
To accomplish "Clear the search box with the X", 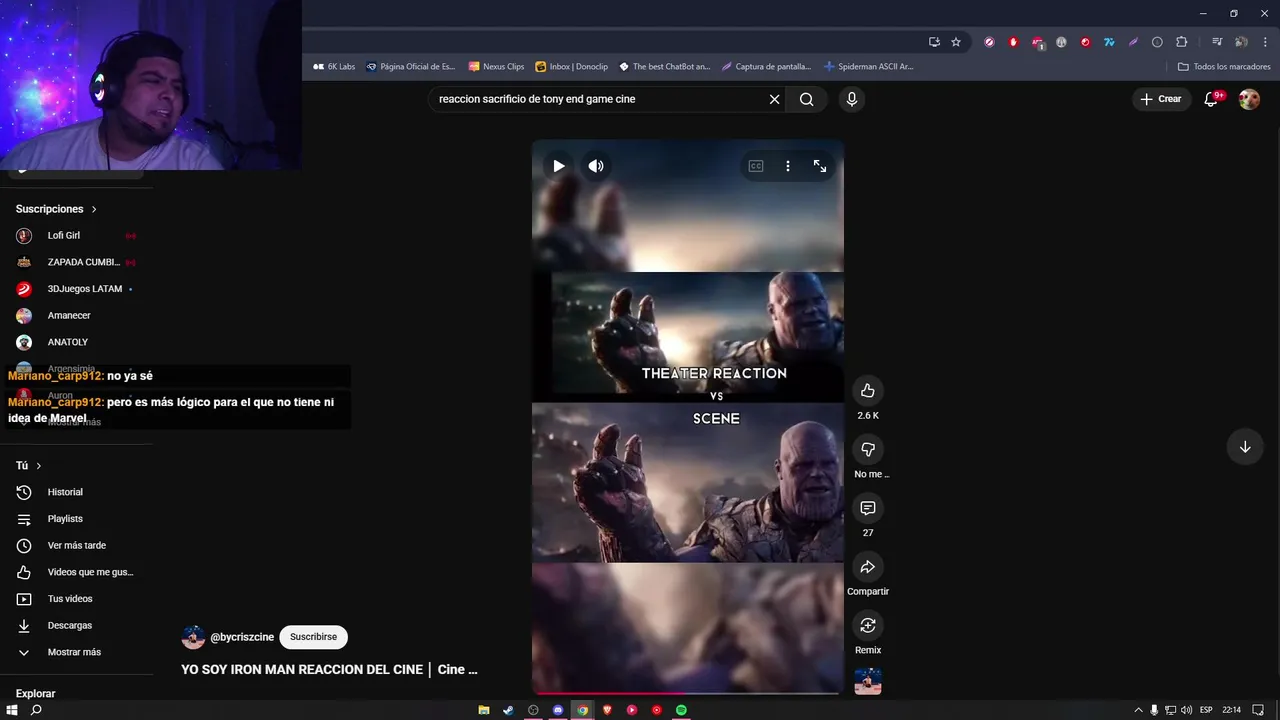I will (774, 99).
